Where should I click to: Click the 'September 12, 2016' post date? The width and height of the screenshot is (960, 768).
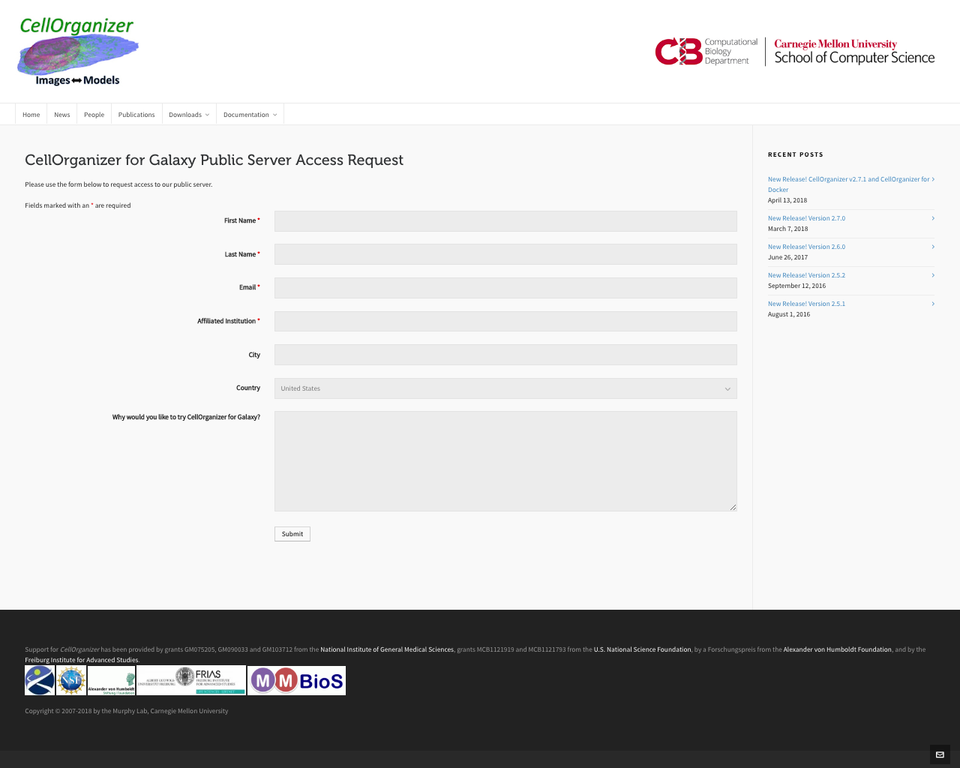(x=797, y=286)
